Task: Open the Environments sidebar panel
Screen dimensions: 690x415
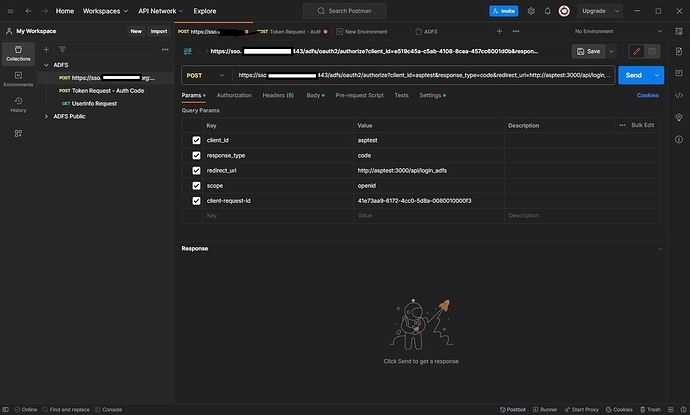Action: 18,79
